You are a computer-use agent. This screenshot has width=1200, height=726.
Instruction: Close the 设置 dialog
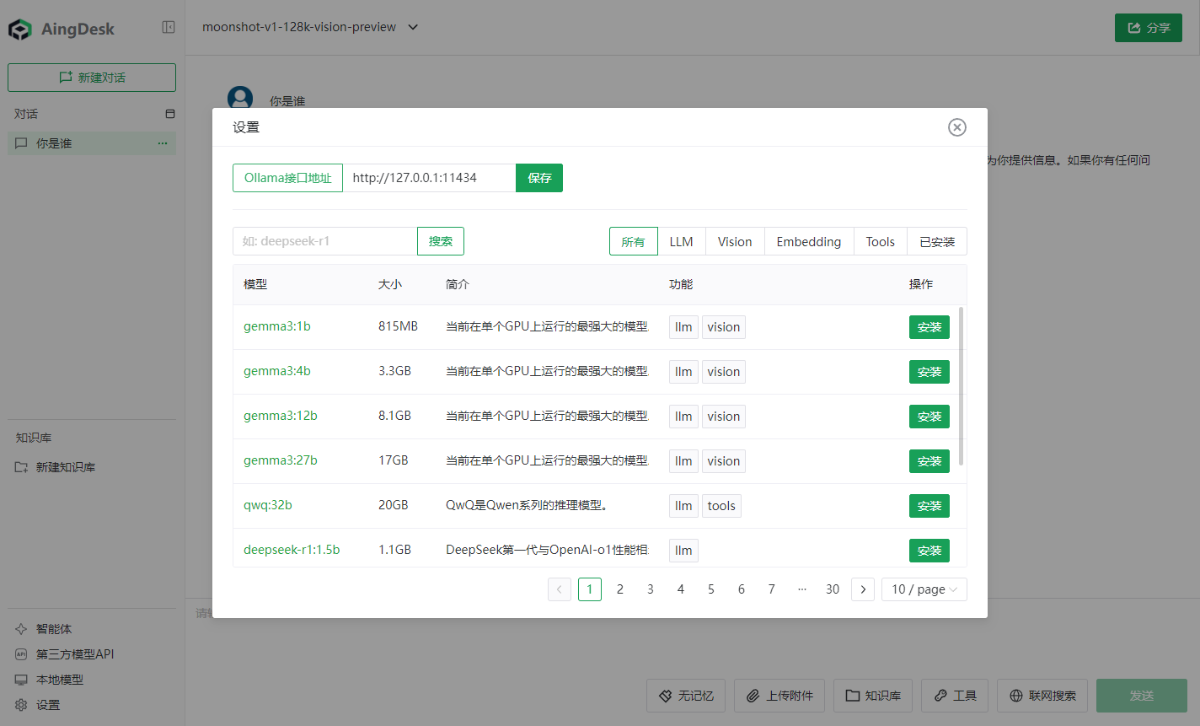pos(957,127)
